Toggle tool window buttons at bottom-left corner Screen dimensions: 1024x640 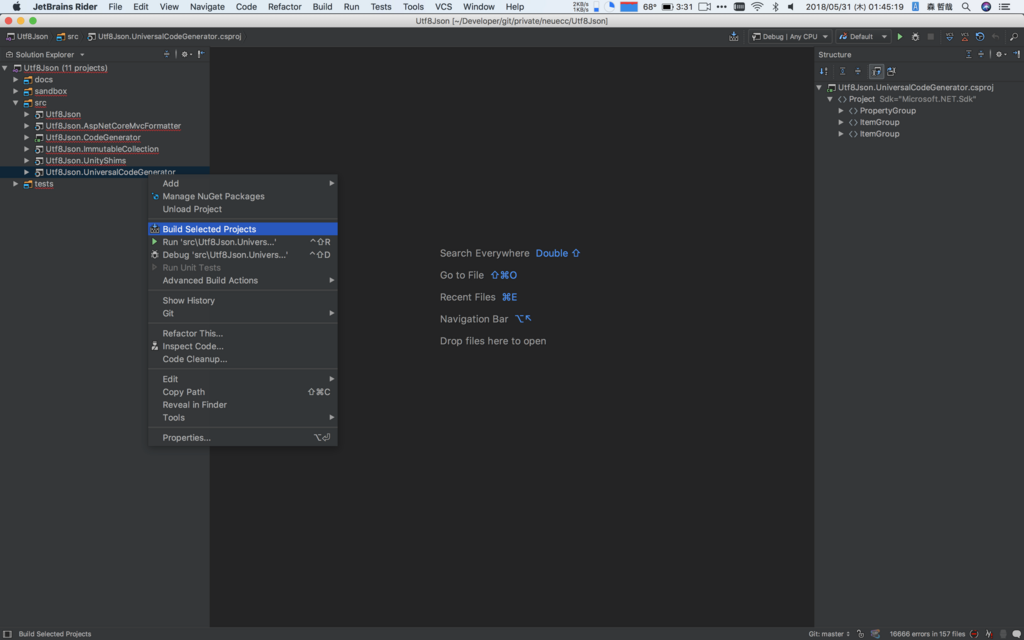7,633
